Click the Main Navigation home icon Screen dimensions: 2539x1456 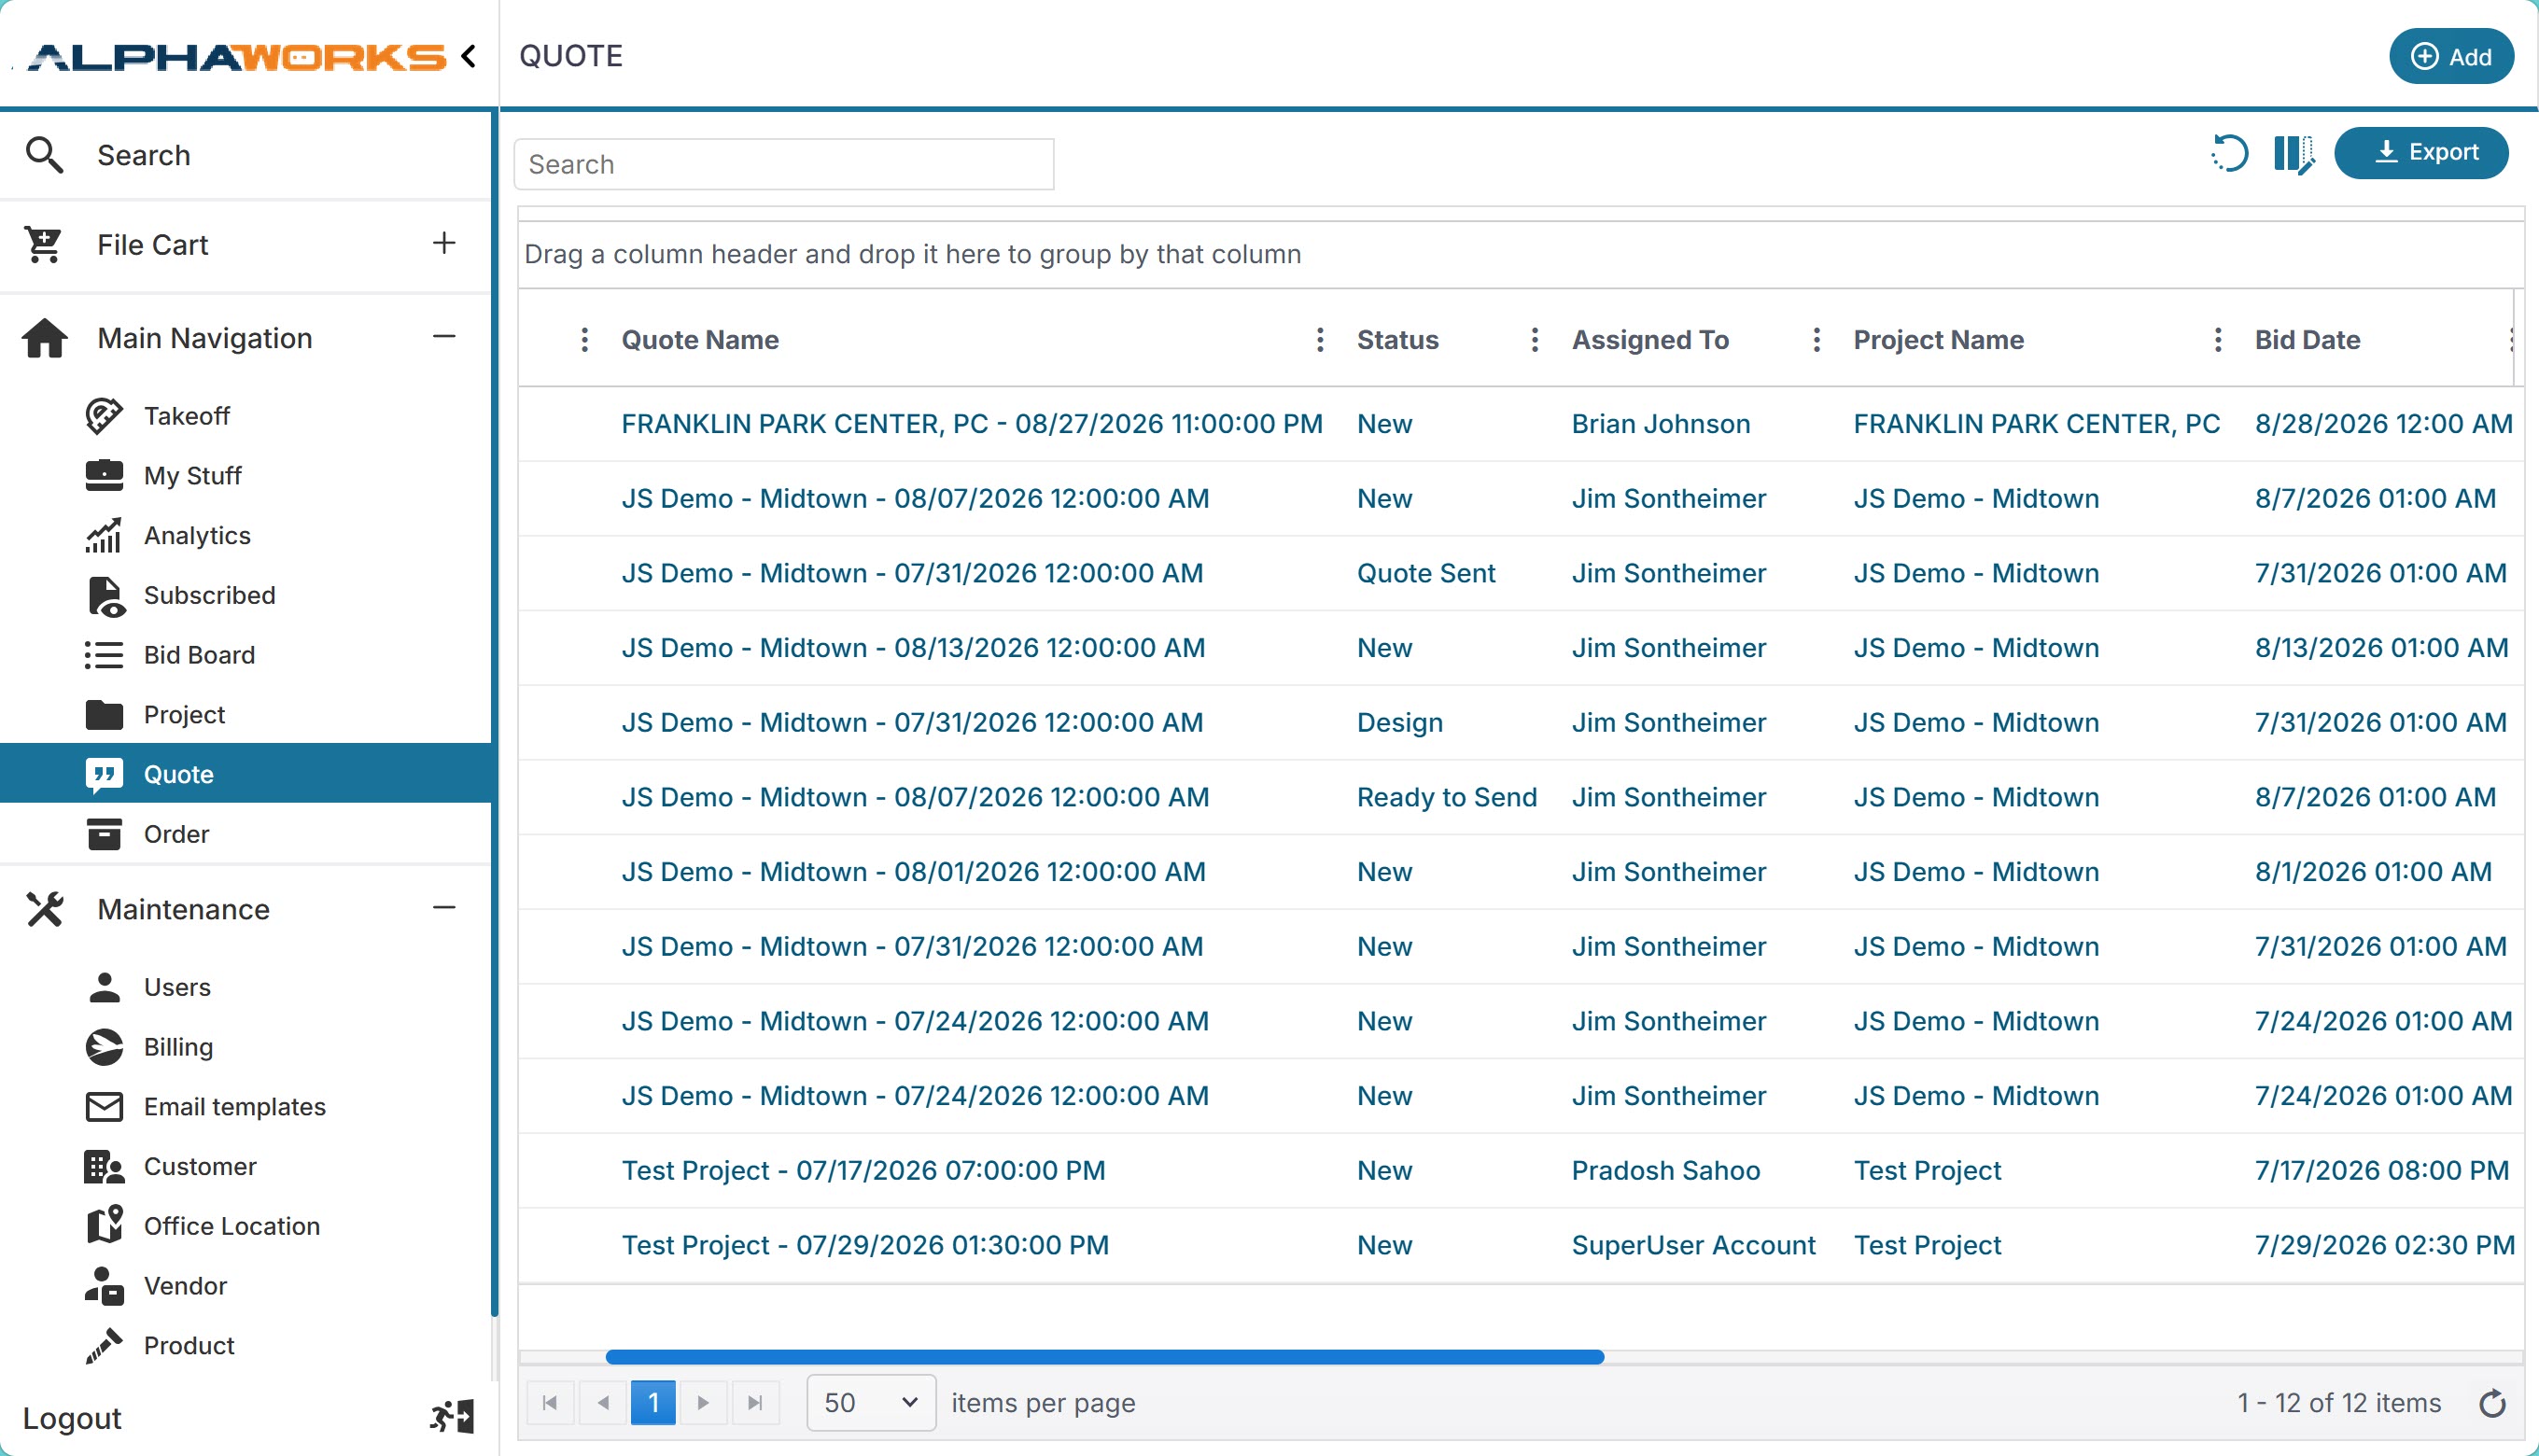click(44, 338)
